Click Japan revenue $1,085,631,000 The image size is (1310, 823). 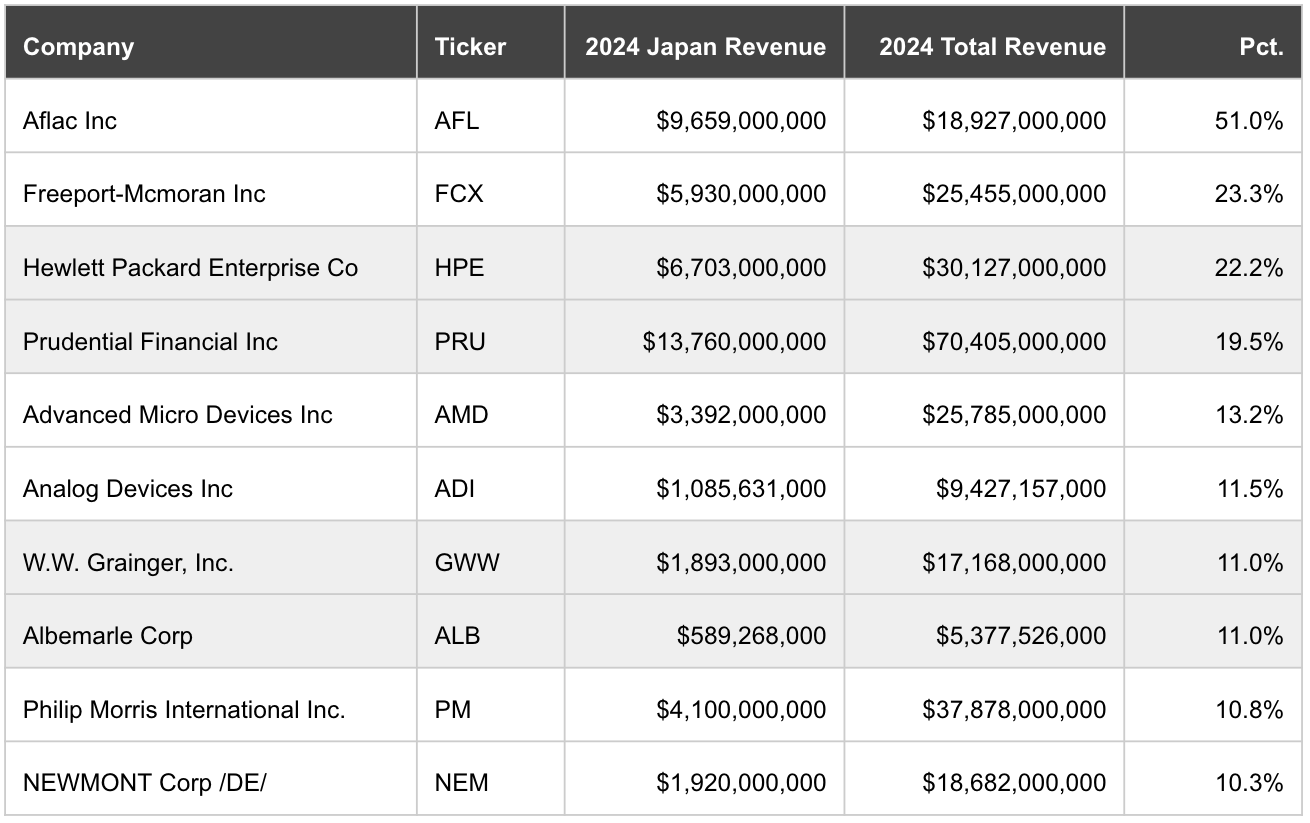point(704,484)
